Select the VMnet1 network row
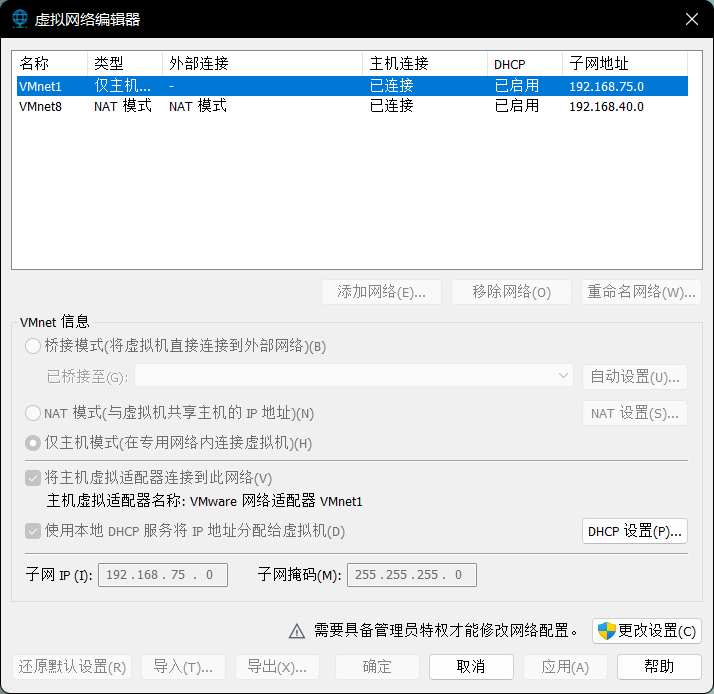 pyautogui.click(x=352, y=86)
